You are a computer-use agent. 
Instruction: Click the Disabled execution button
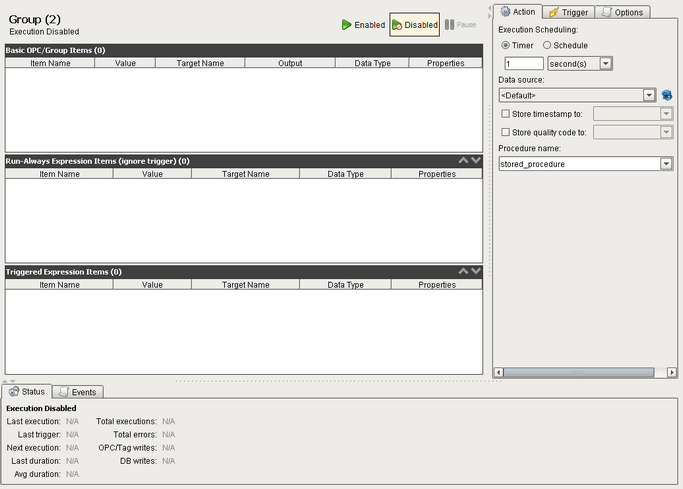[414, 25]
